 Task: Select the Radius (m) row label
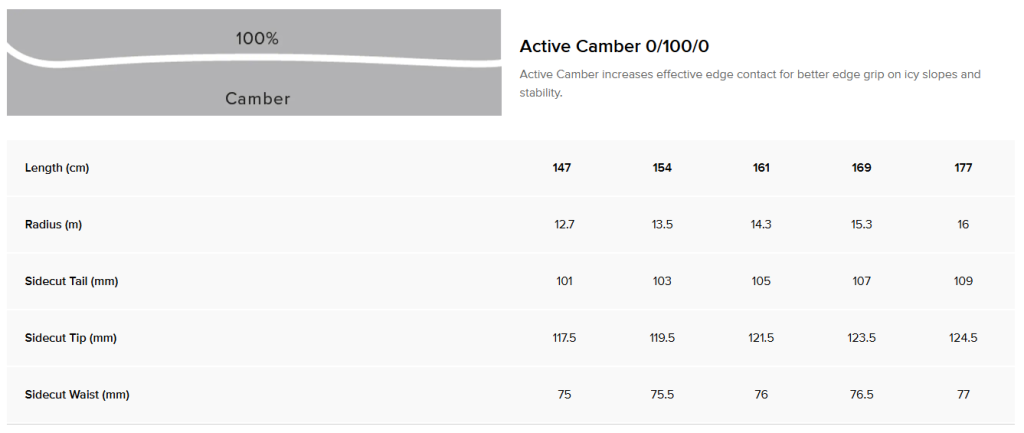coord(53,224)
